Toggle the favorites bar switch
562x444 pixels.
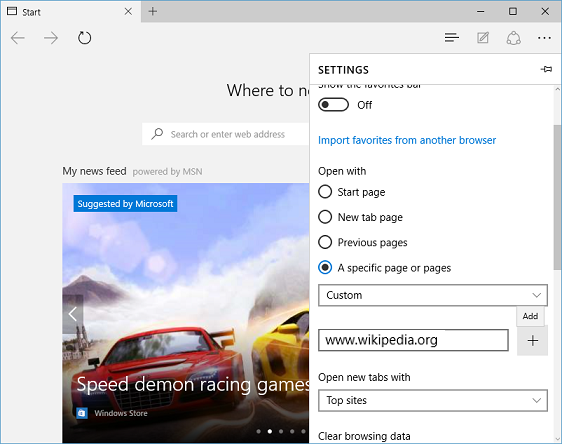coord(333,105)
